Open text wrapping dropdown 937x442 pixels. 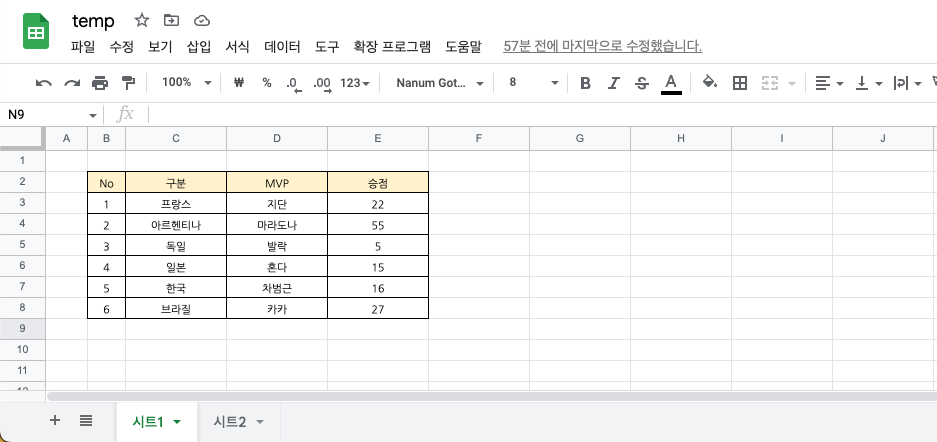coord(907,83)
